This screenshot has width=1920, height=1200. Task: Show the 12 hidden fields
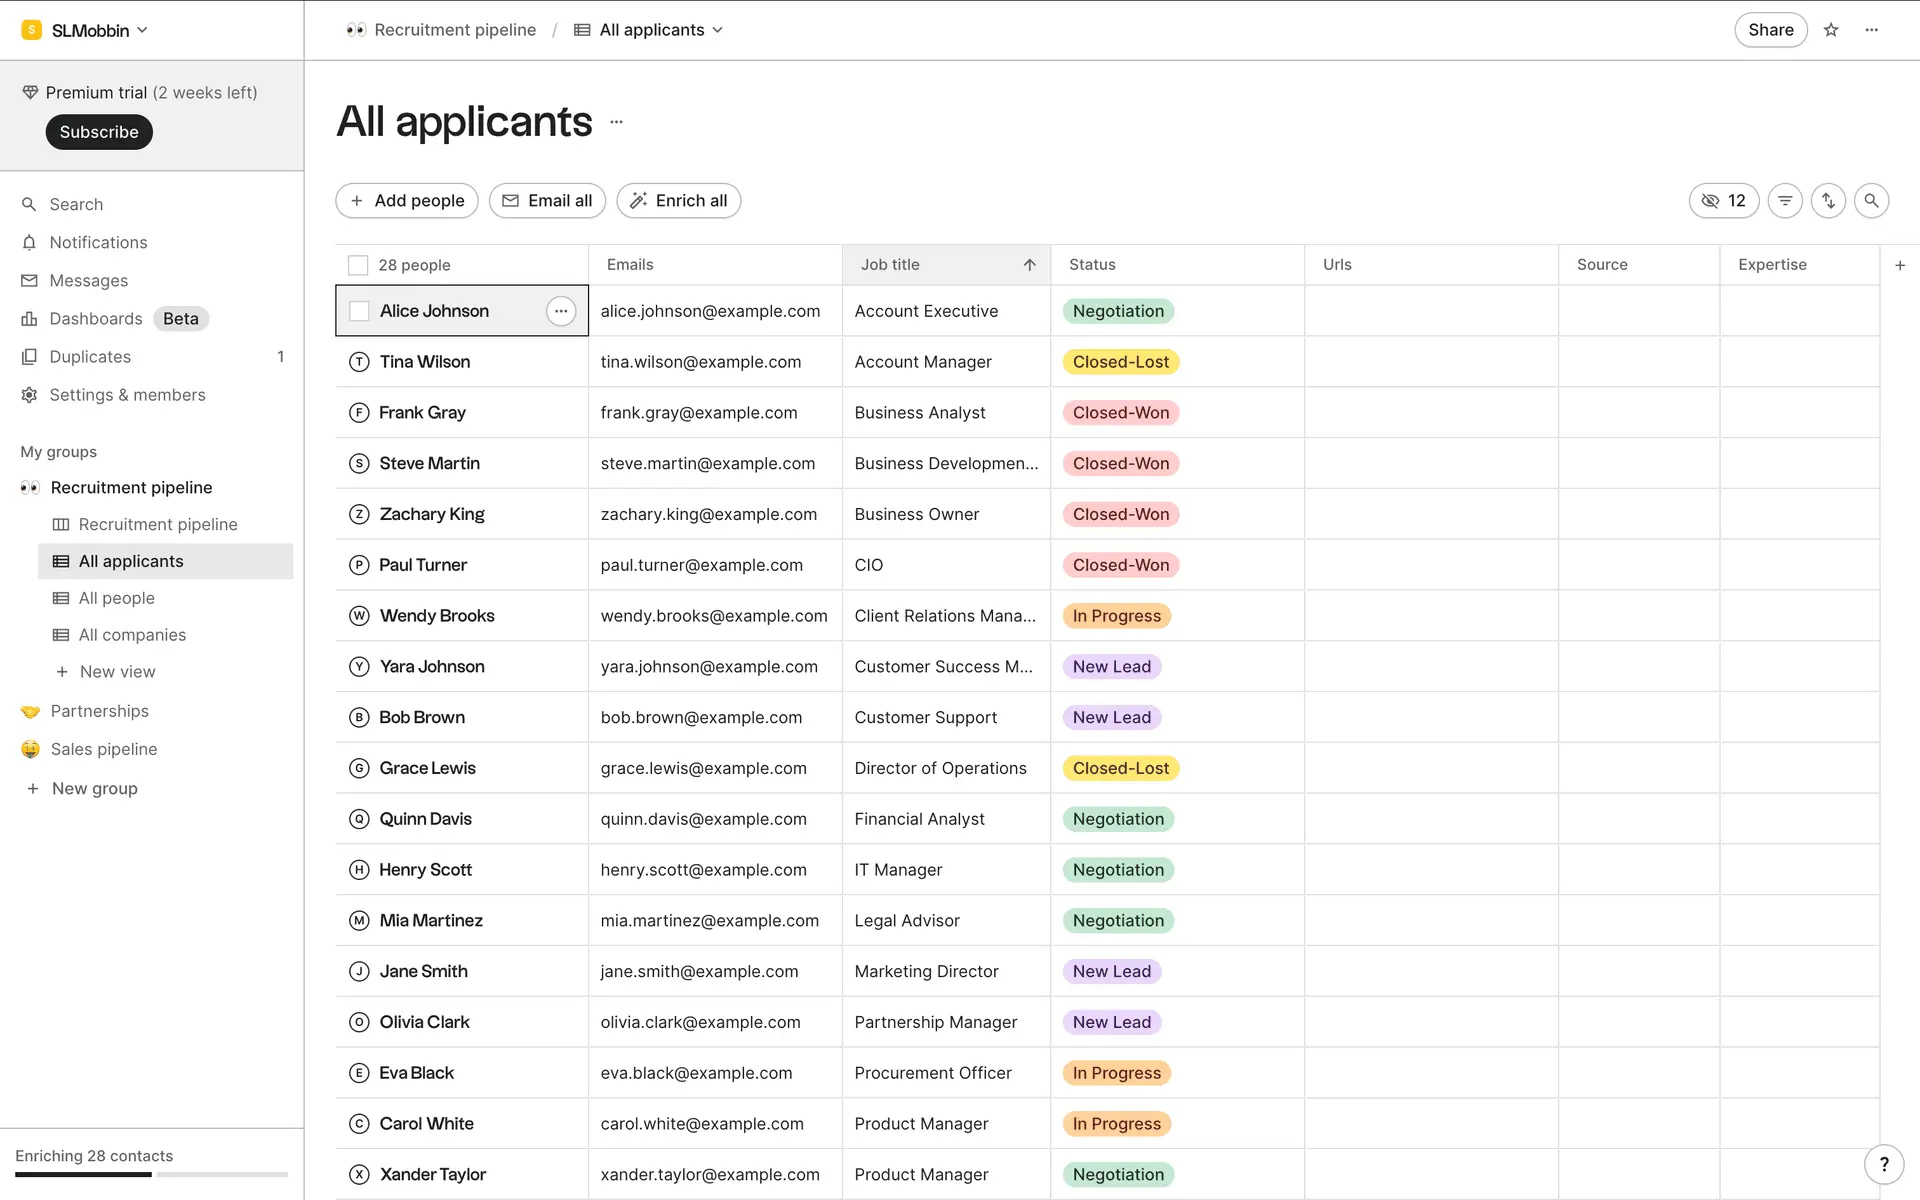[1724, 201]
